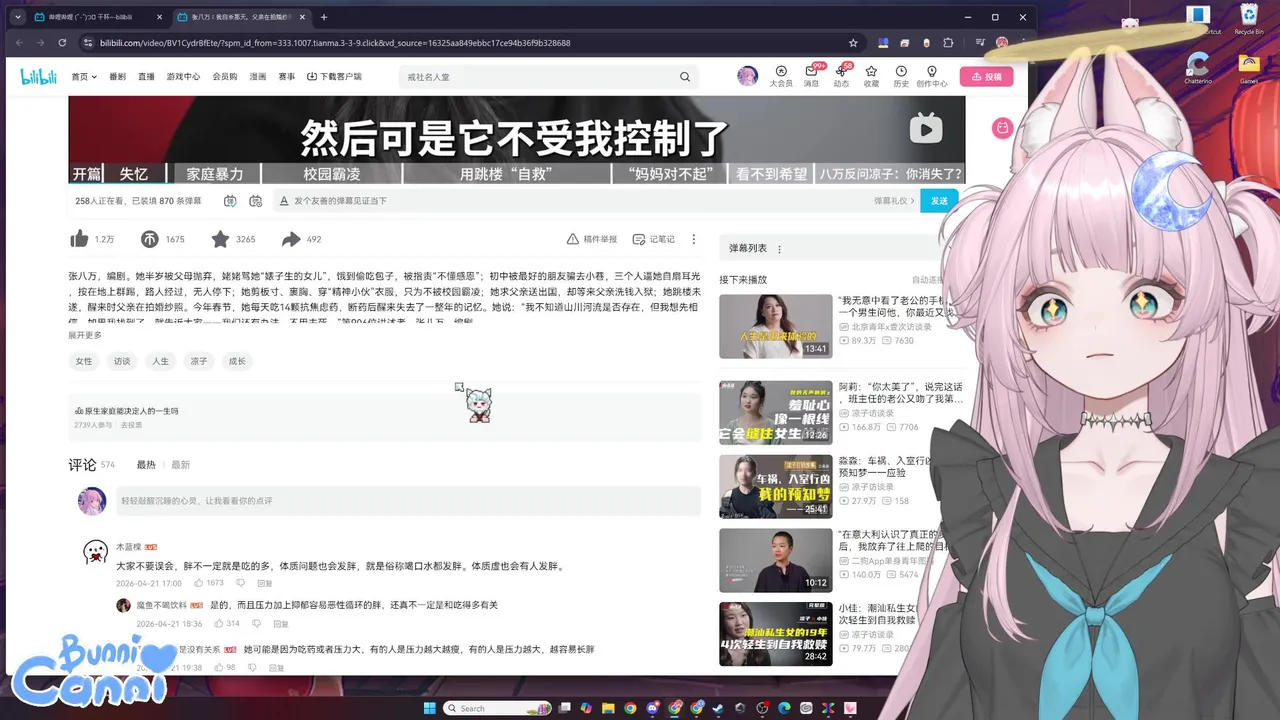Jump to chapter 失忆
The height and width of the screenshot is (720, 1280).
click(x=133, y=174)
